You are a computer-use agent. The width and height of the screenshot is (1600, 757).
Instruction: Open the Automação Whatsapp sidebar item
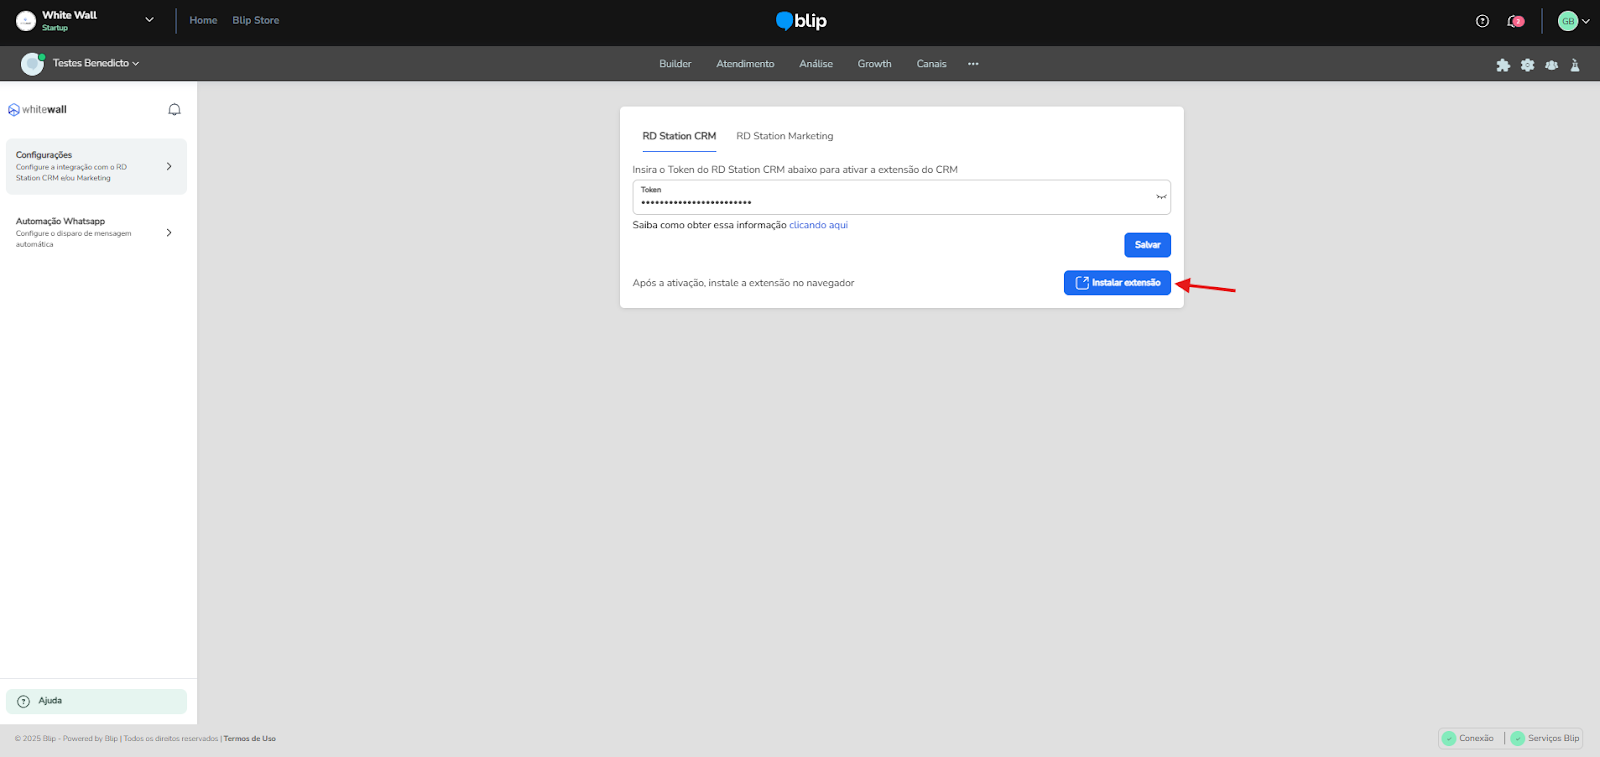pos(95,232)
